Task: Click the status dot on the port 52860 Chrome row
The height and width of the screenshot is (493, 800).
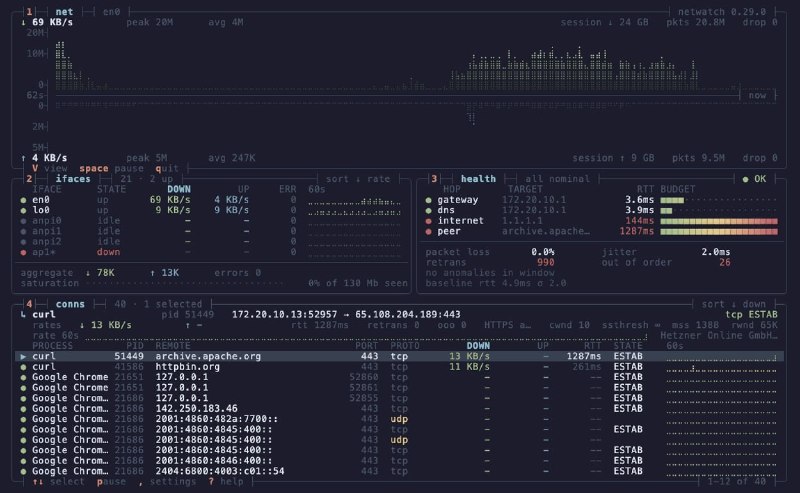Action: (x=23, y=377)
